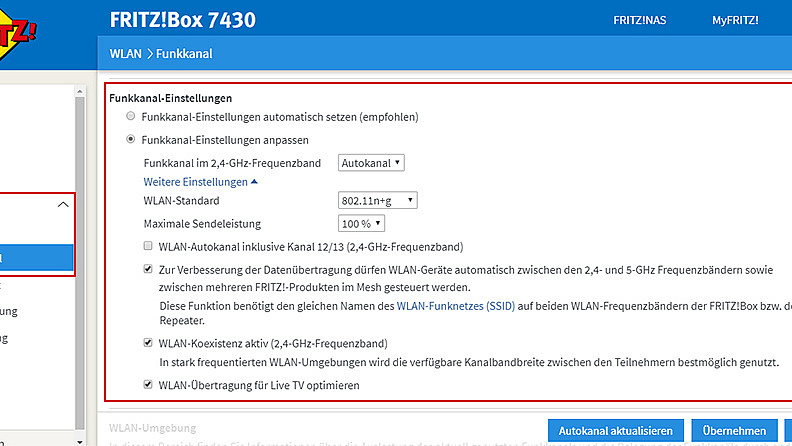This screenshot has height=446, width=792.
Task: Click the Übernehmen button
Action: click(x=733, y=430)
